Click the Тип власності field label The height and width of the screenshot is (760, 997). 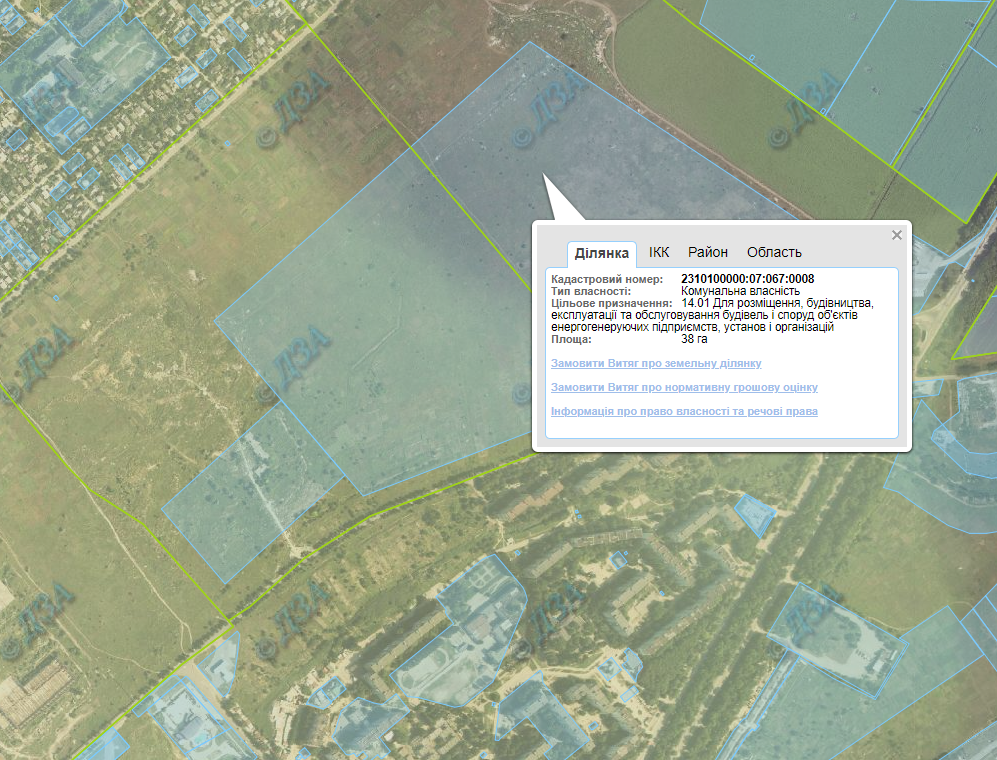591,291
